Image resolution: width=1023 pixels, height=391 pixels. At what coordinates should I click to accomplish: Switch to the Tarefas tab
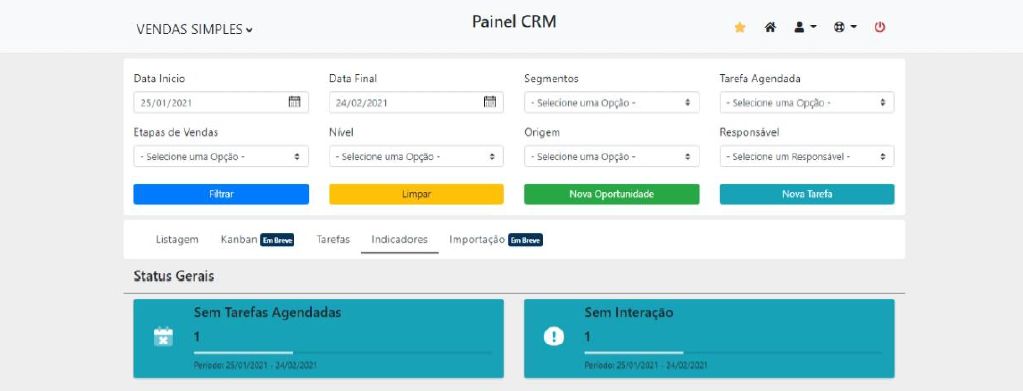[x=333, y=240]
